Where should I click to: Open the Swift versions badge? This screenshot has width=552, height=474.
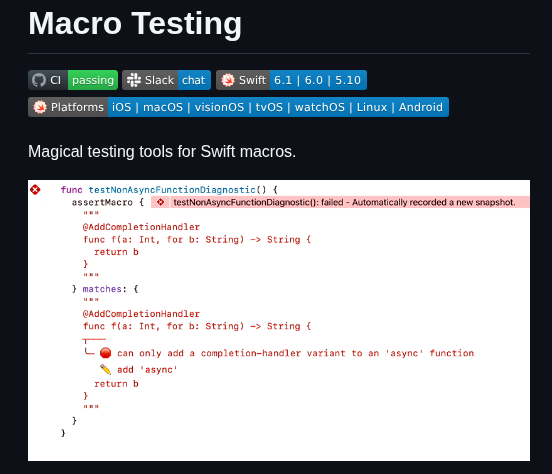click(x=291, y=80)
